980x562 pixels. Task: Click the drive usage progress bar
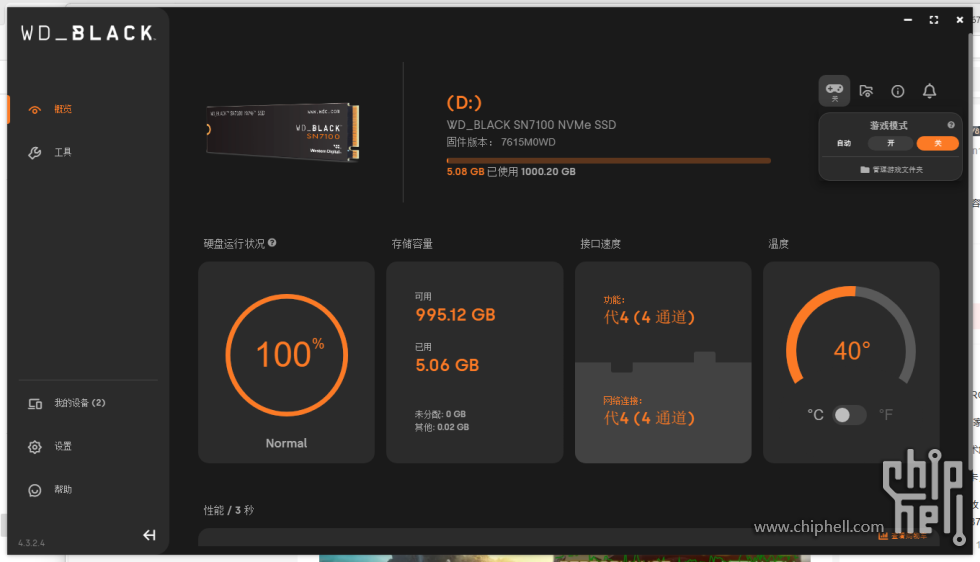[x=608, y=161]
